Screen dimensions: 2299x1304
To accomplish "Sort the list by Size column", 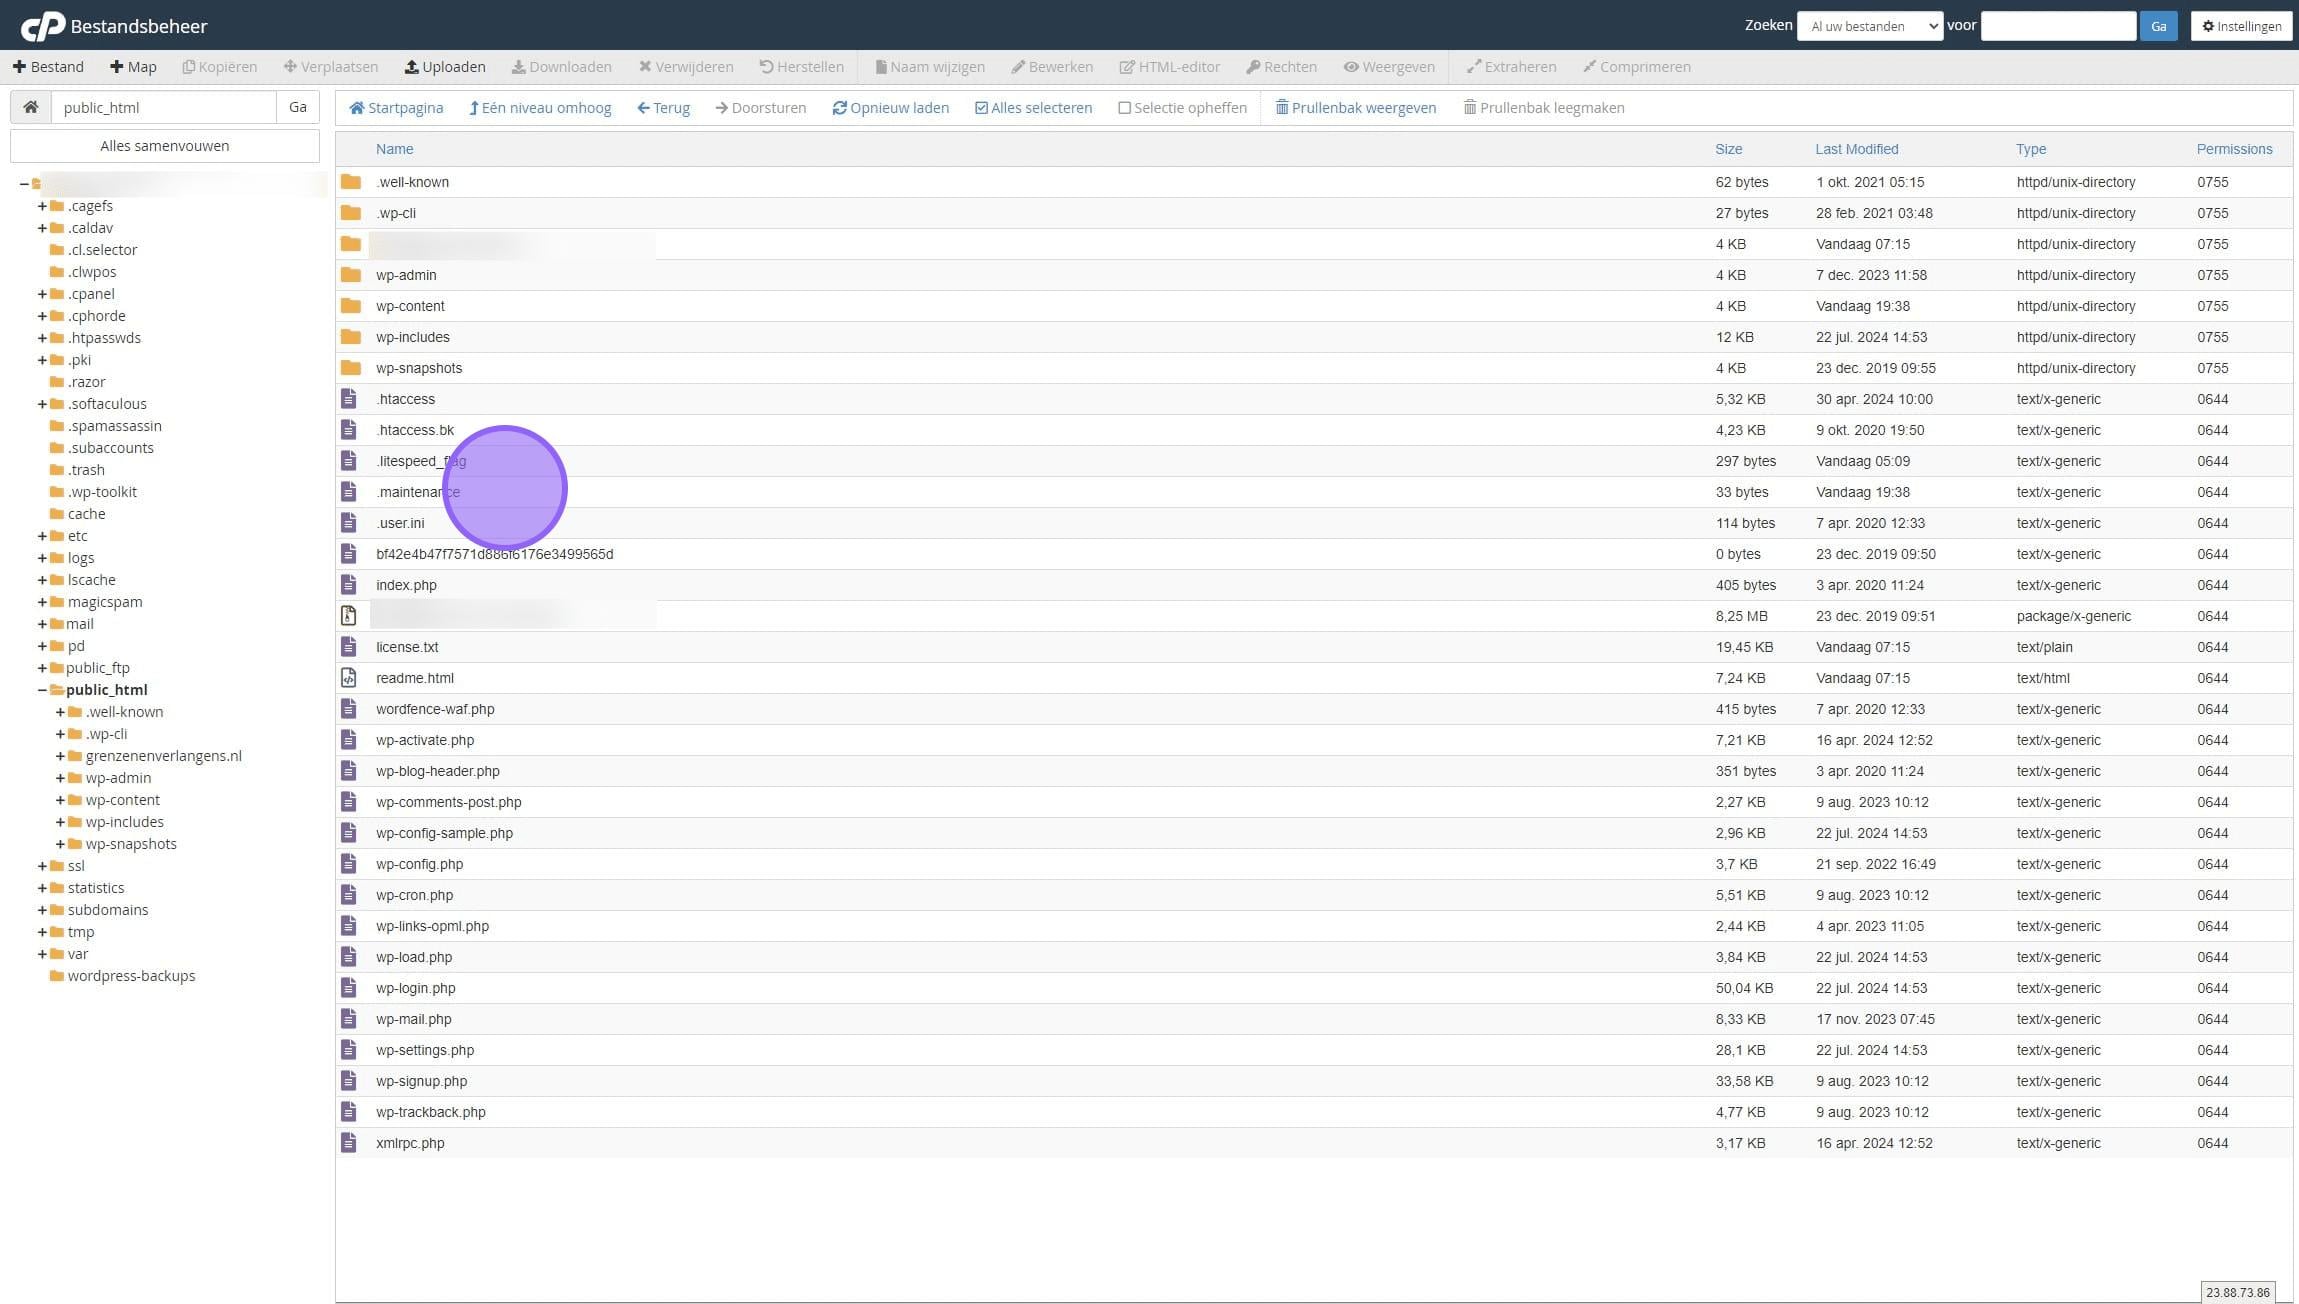I will tap(1728, 149).
